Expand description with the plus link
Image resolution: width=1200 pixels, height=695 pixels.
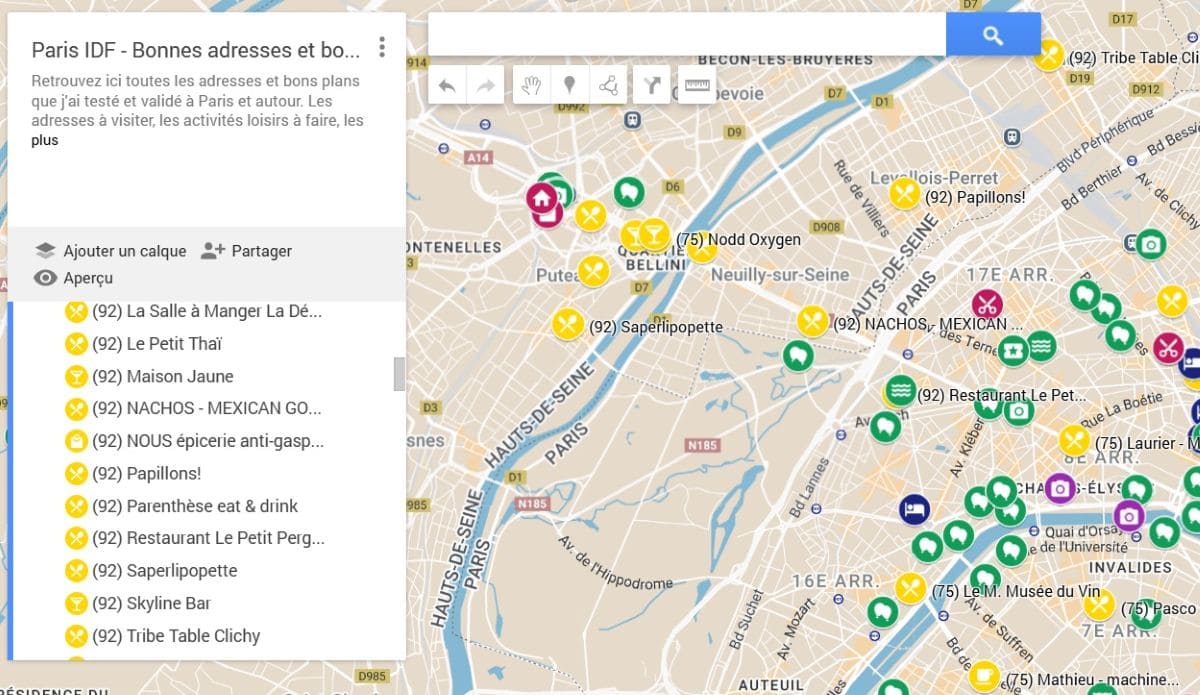(x=45, y=140)
